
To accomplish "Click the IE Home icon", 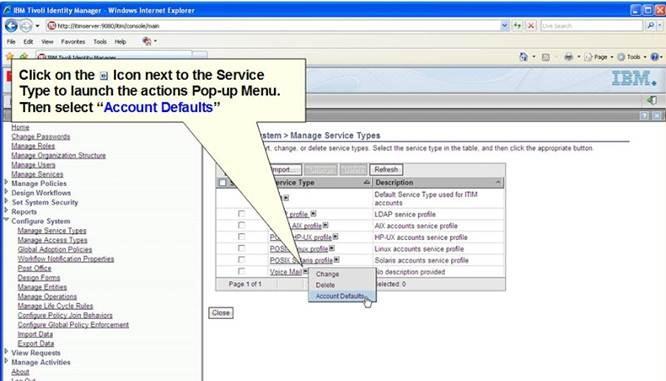I will point(523,57).
